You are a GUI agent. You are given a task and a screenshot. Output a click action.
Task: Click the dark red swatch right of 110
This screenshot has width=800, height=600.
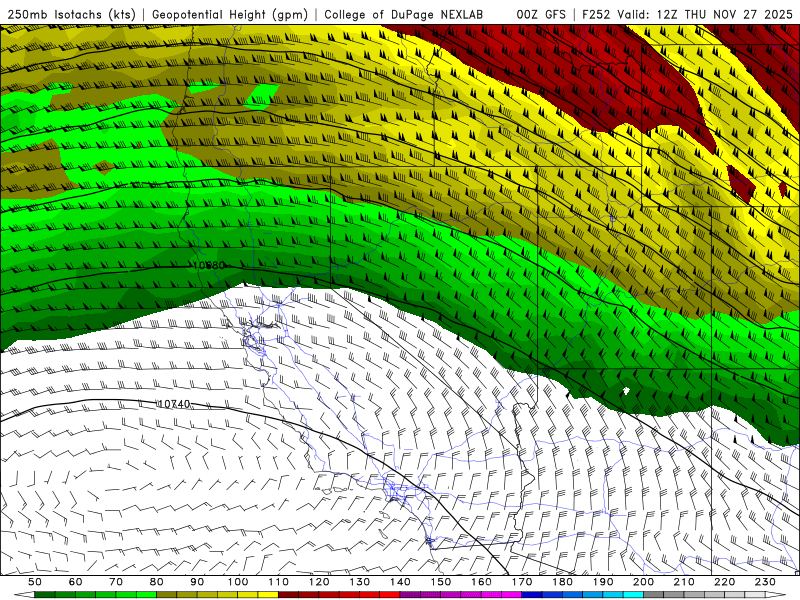[289, 595]
